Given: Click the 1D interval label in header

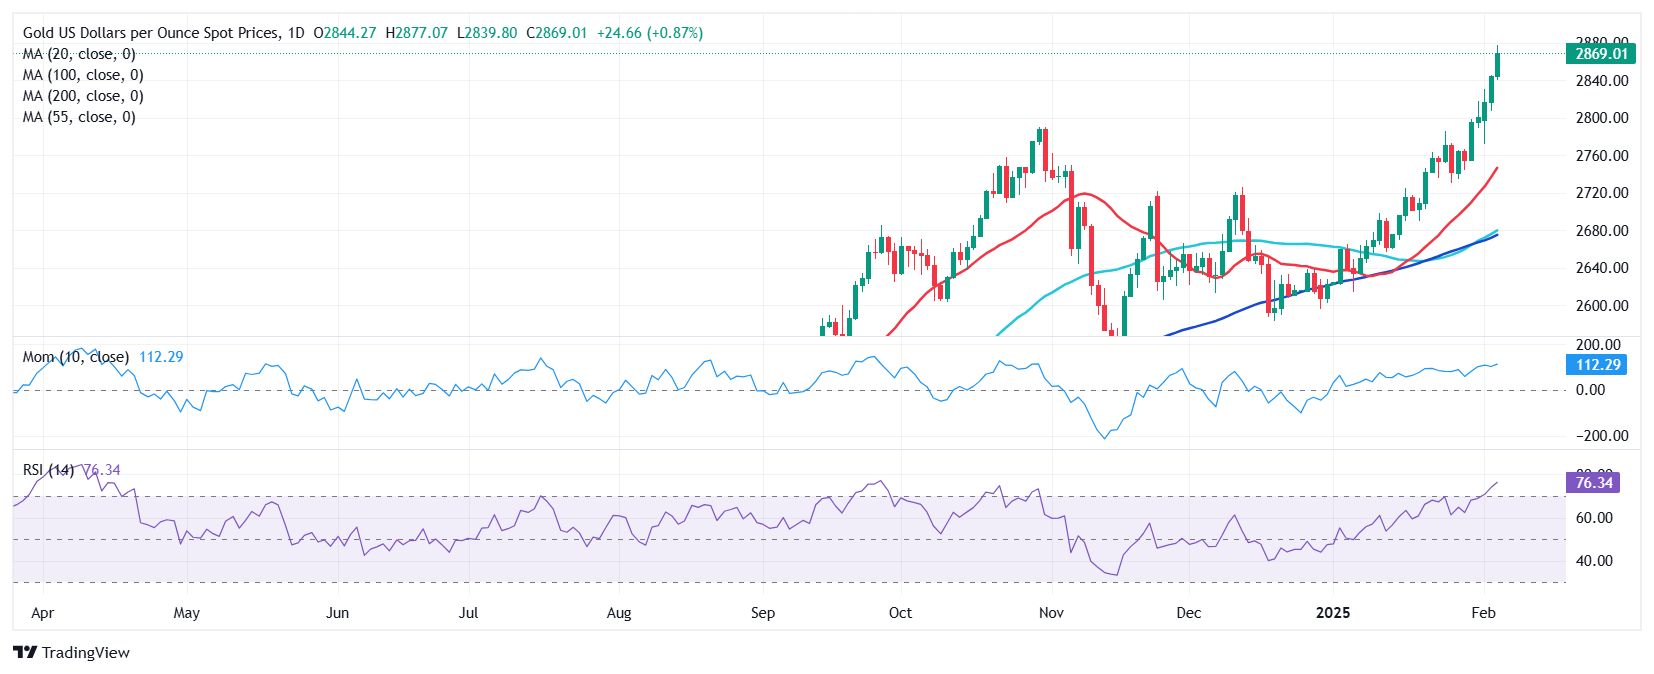Looking at the screenshot, I should 296,33.
